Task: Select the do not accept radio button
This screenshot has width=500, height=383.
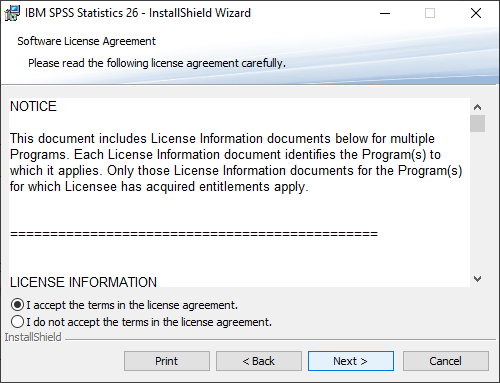Action: tap(17, 322)
